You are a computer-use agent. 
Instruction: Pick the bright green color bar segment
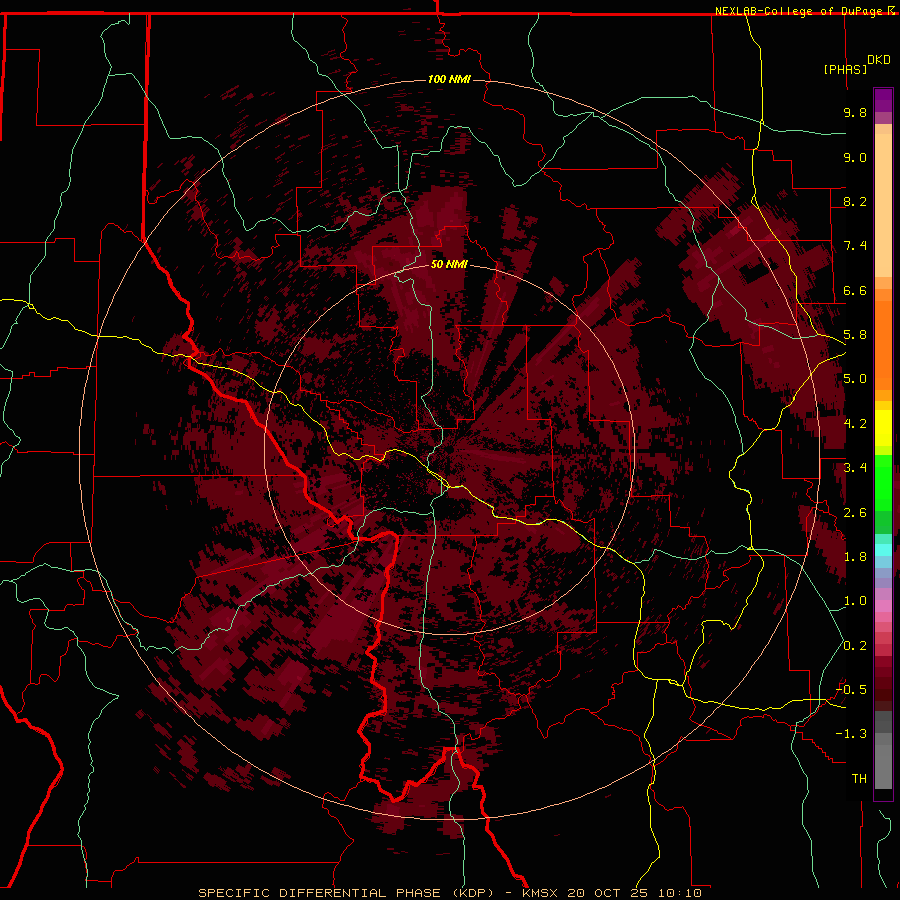883,483
